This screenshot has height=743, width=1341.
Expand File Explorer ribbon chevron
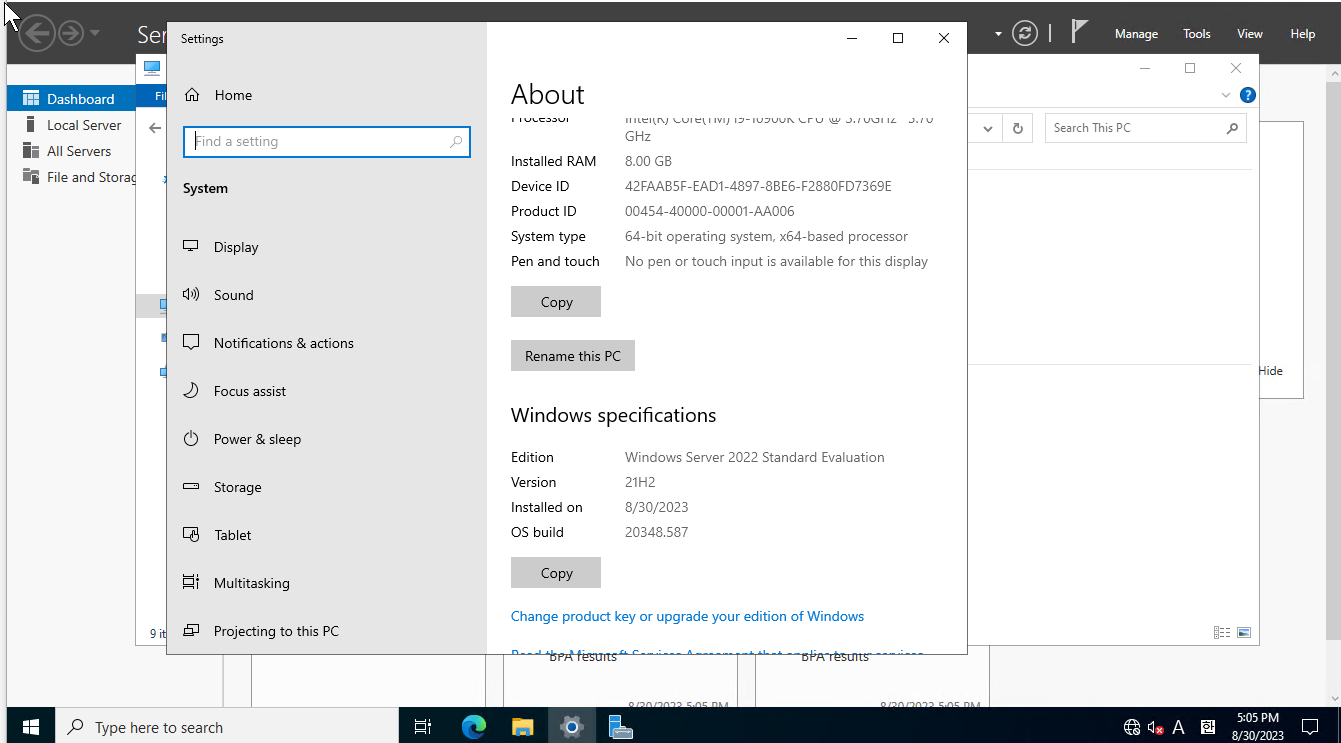[x=1226, y=95]
